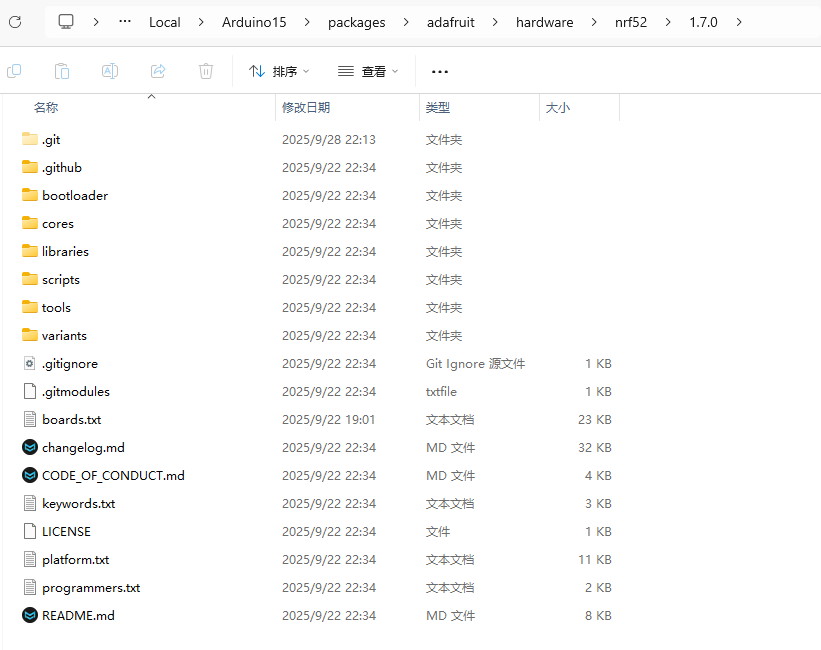Expand the chevron after 1.7.0 in the breadcrumb
The width and height of the screenshot is (821, 650).
[738, 22]
